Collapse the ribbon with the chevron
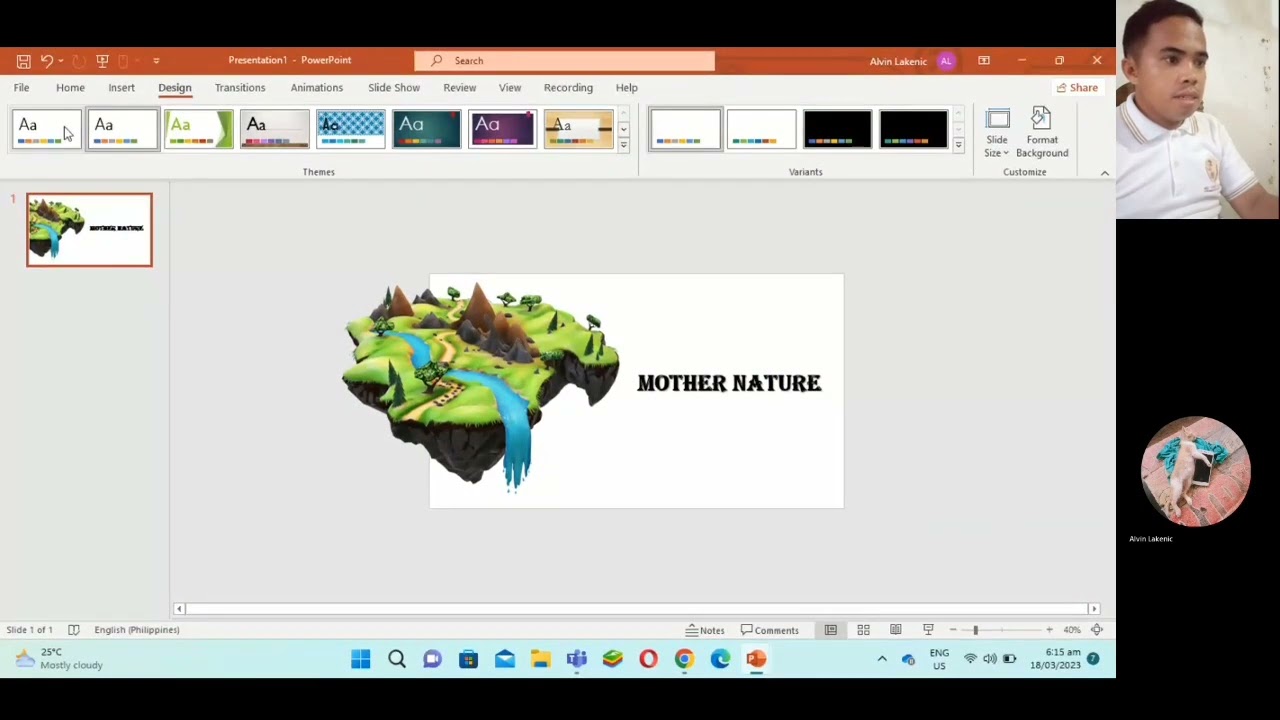The image size is (1280, 720). (x=1105, y=173)
